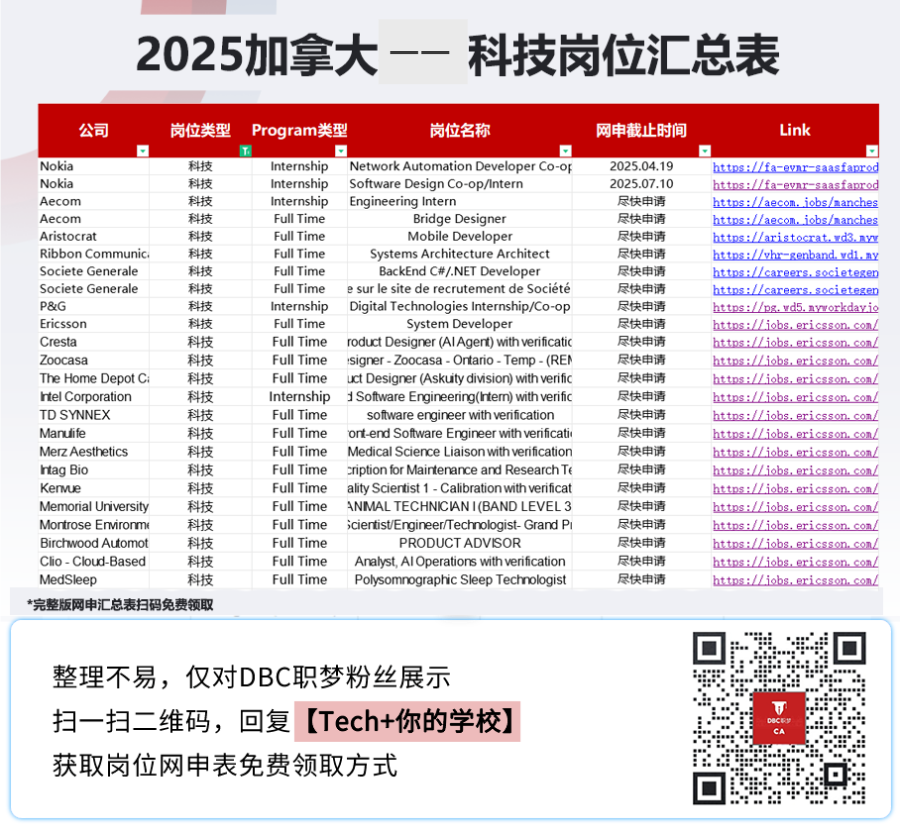Open the Program类型 column filter dropdown

tap(340, 151)
